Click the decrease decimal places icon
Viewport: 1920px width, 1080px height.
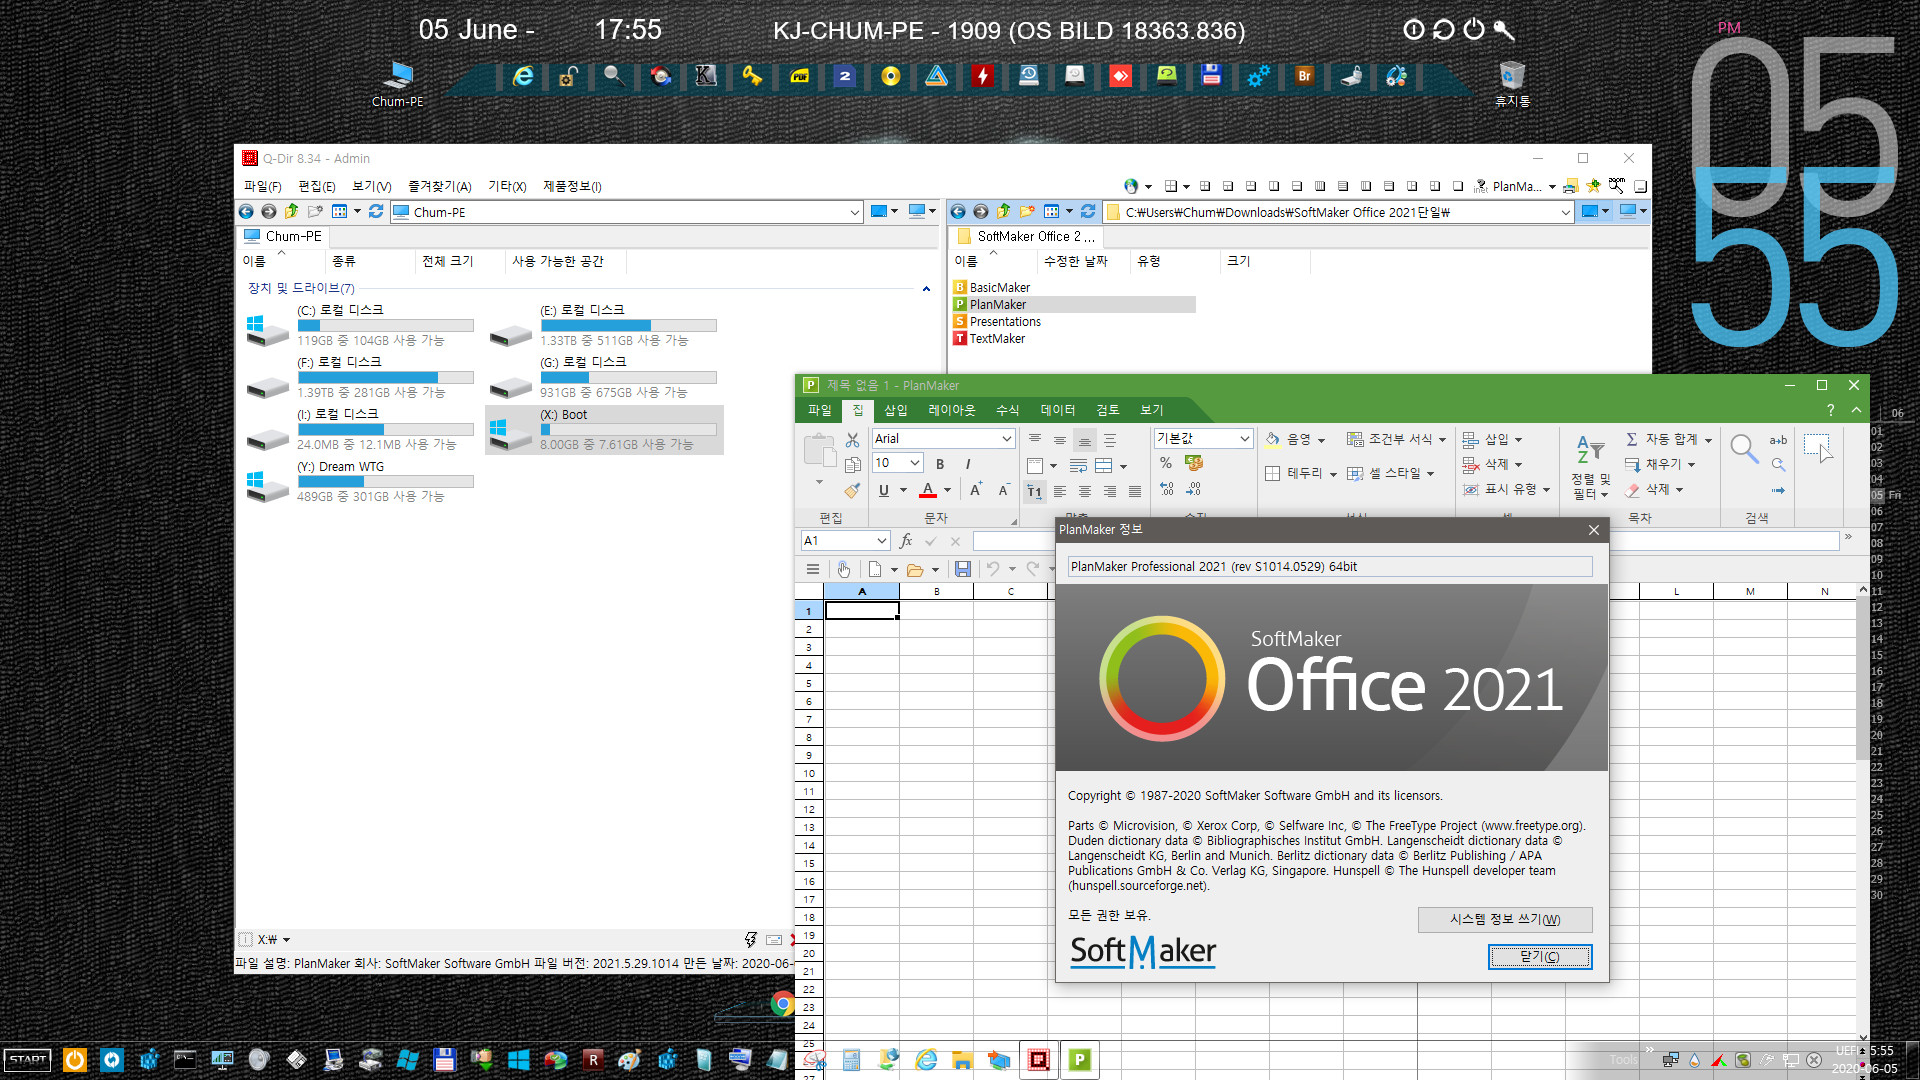[1193, 489]
